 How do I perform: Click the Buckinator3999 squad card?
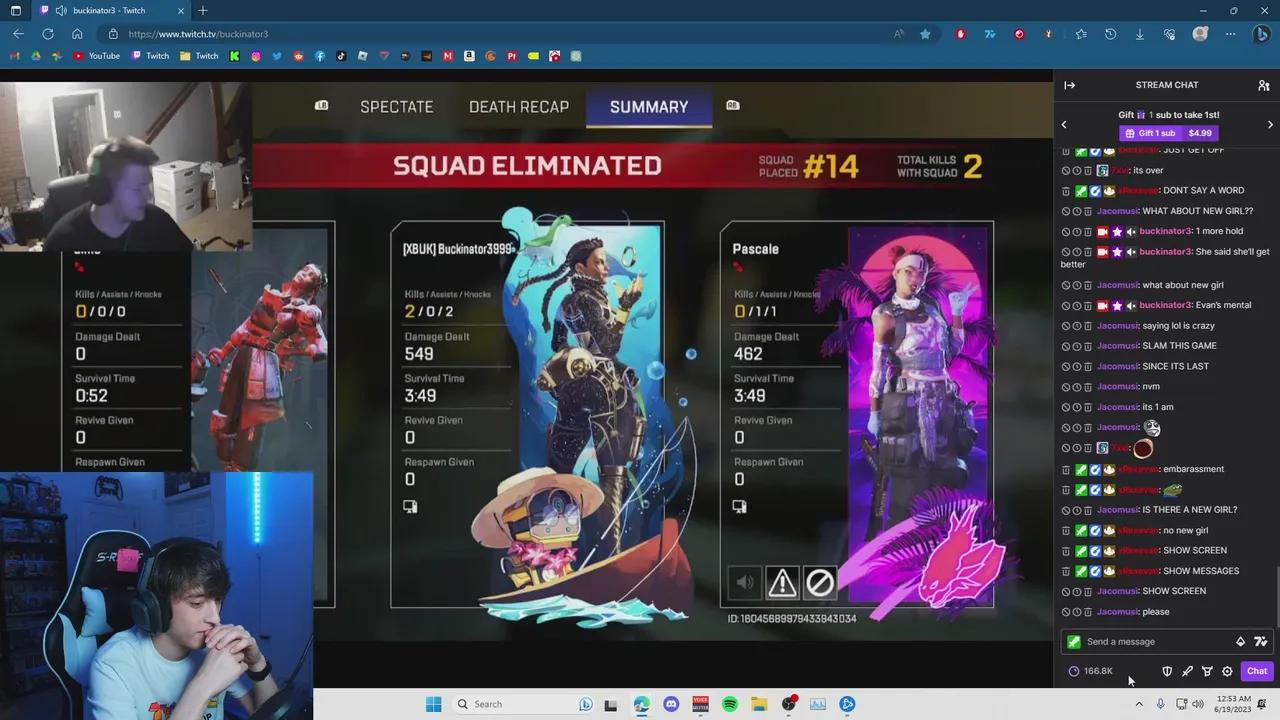[x=527, y=415]
